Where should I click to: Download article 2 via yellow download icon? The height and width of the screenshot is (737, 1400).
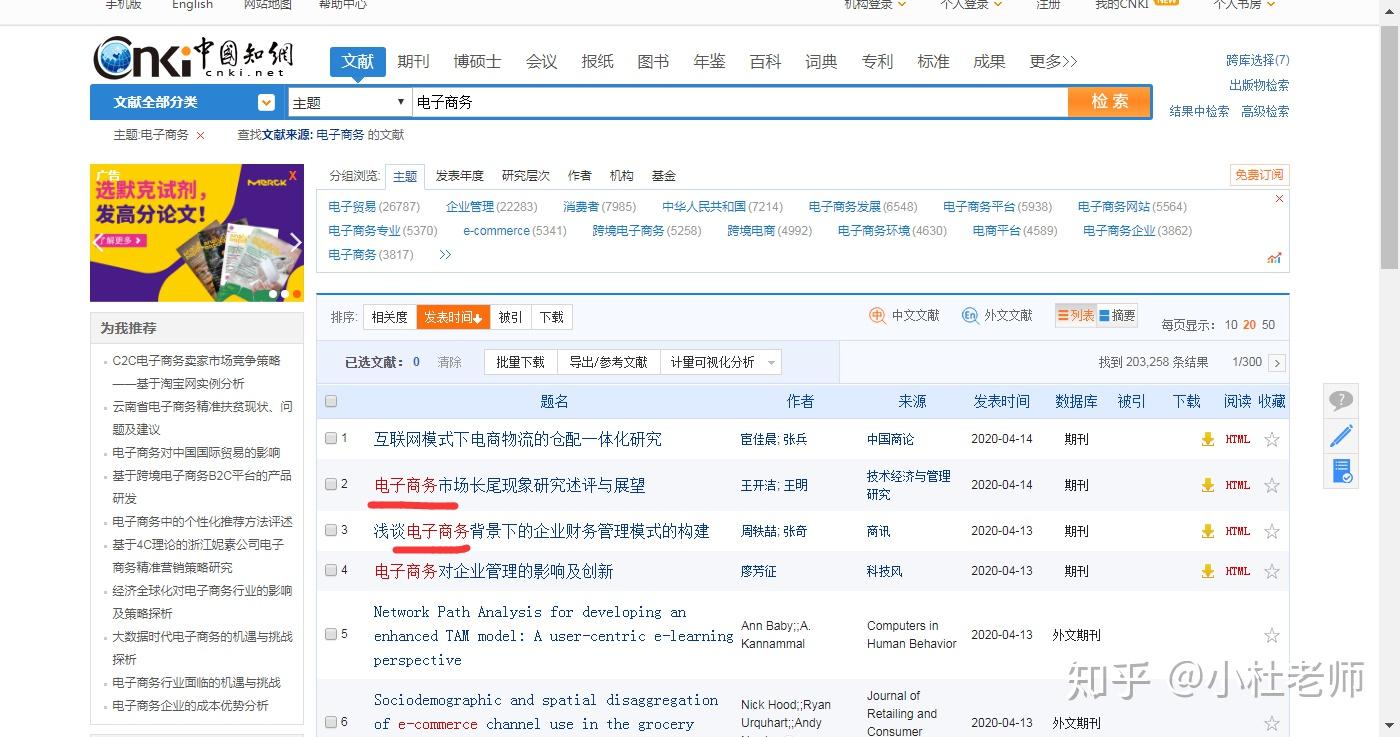1208,485
